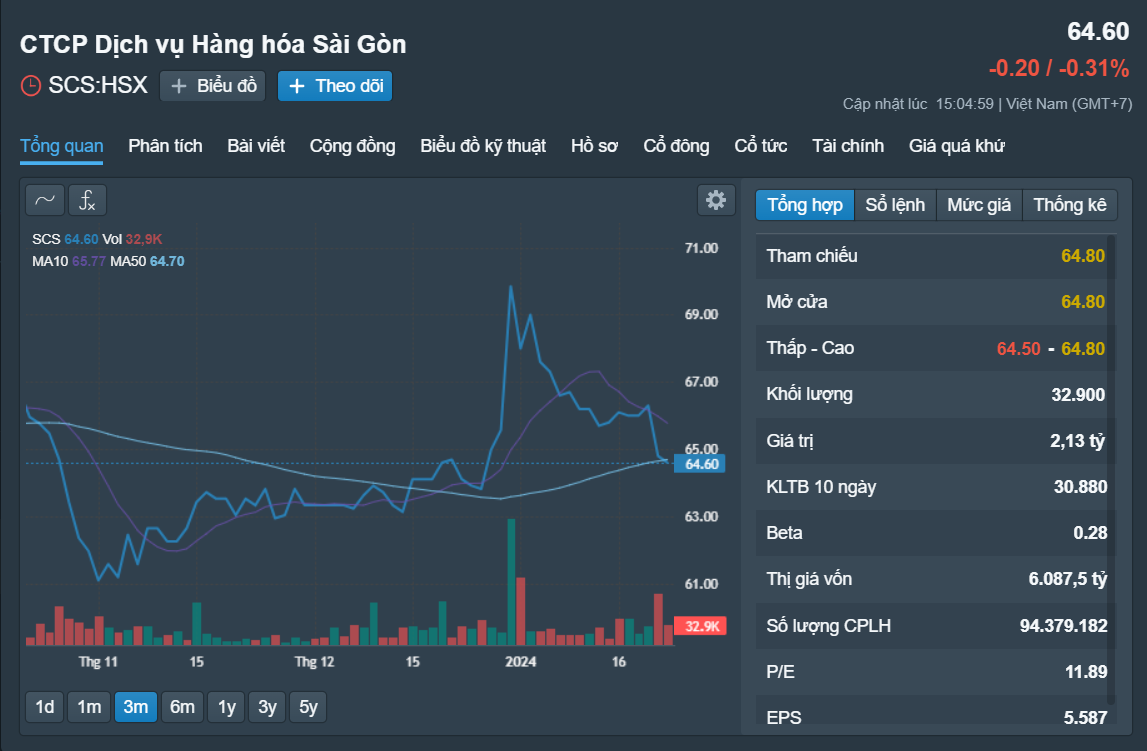Click Số lượng CPLH value 94.379.182
The height and width of the screenshot is (751, 1147).
click(1064, 626)
